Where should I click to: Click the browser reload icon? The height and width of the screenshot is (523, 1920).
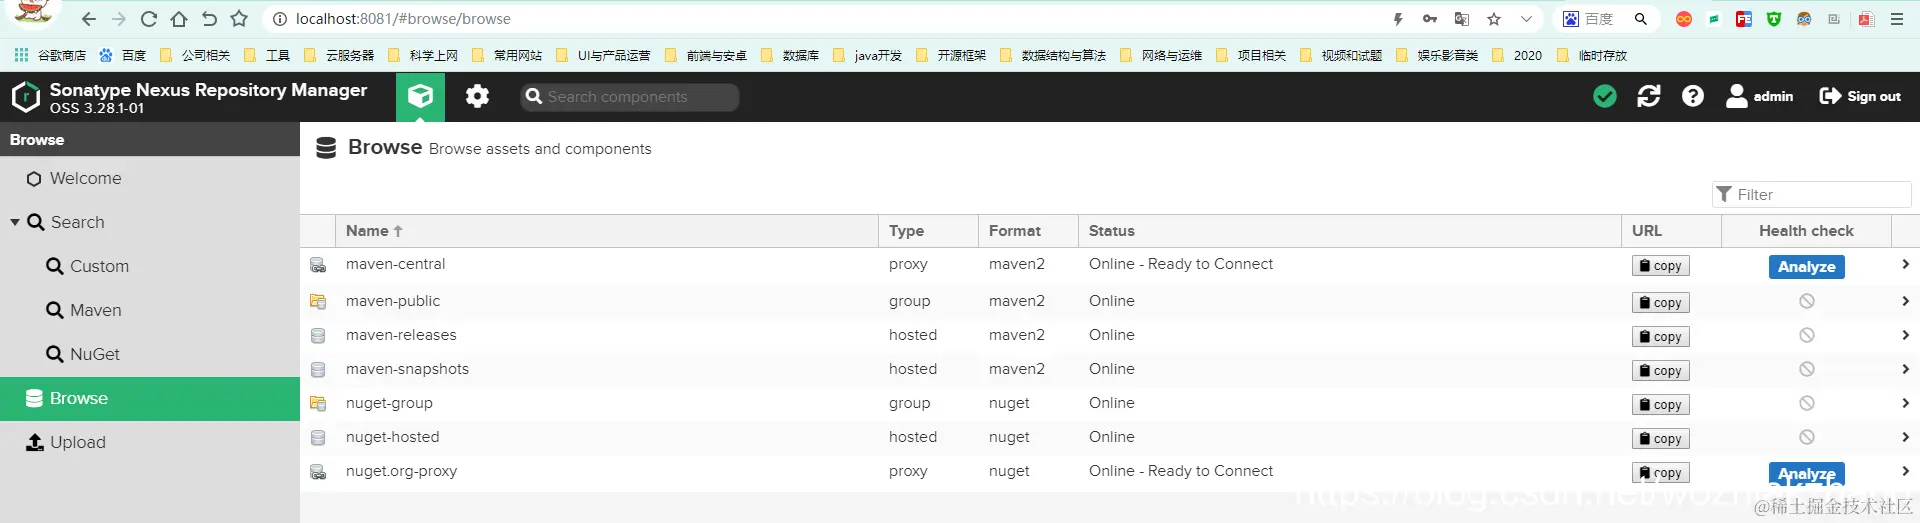pyautogui.click(x=149, y=19)
